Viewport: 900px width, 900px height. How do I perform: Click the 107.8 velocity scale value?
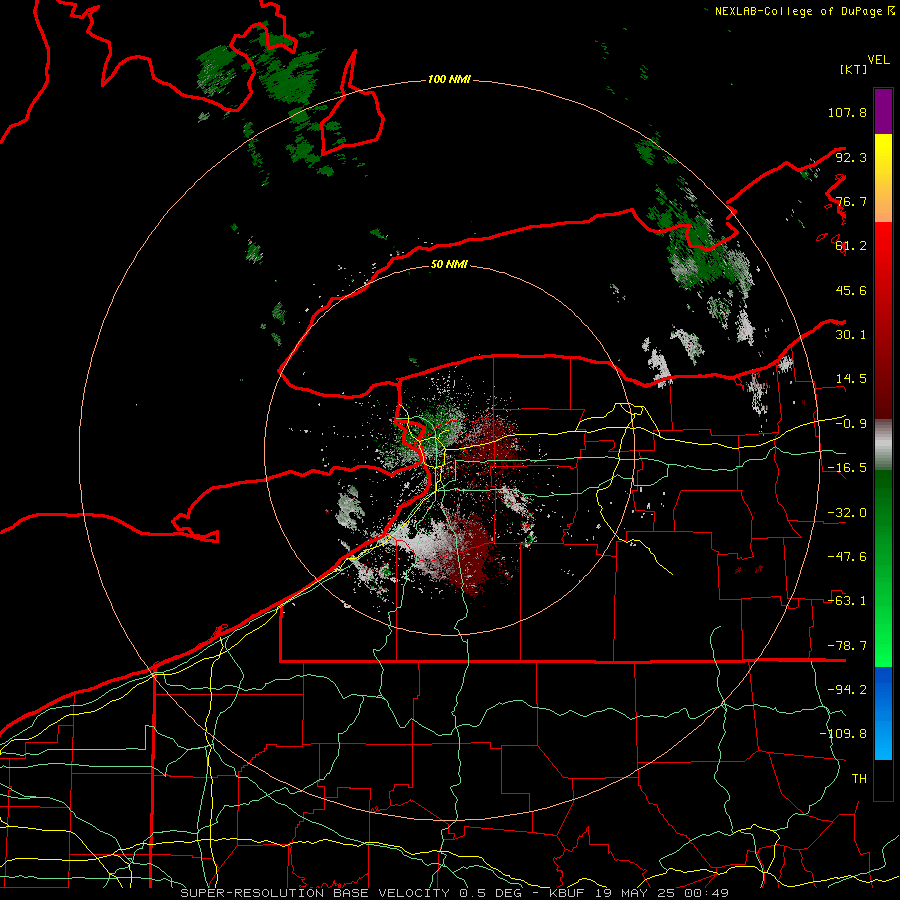point(847,112)
